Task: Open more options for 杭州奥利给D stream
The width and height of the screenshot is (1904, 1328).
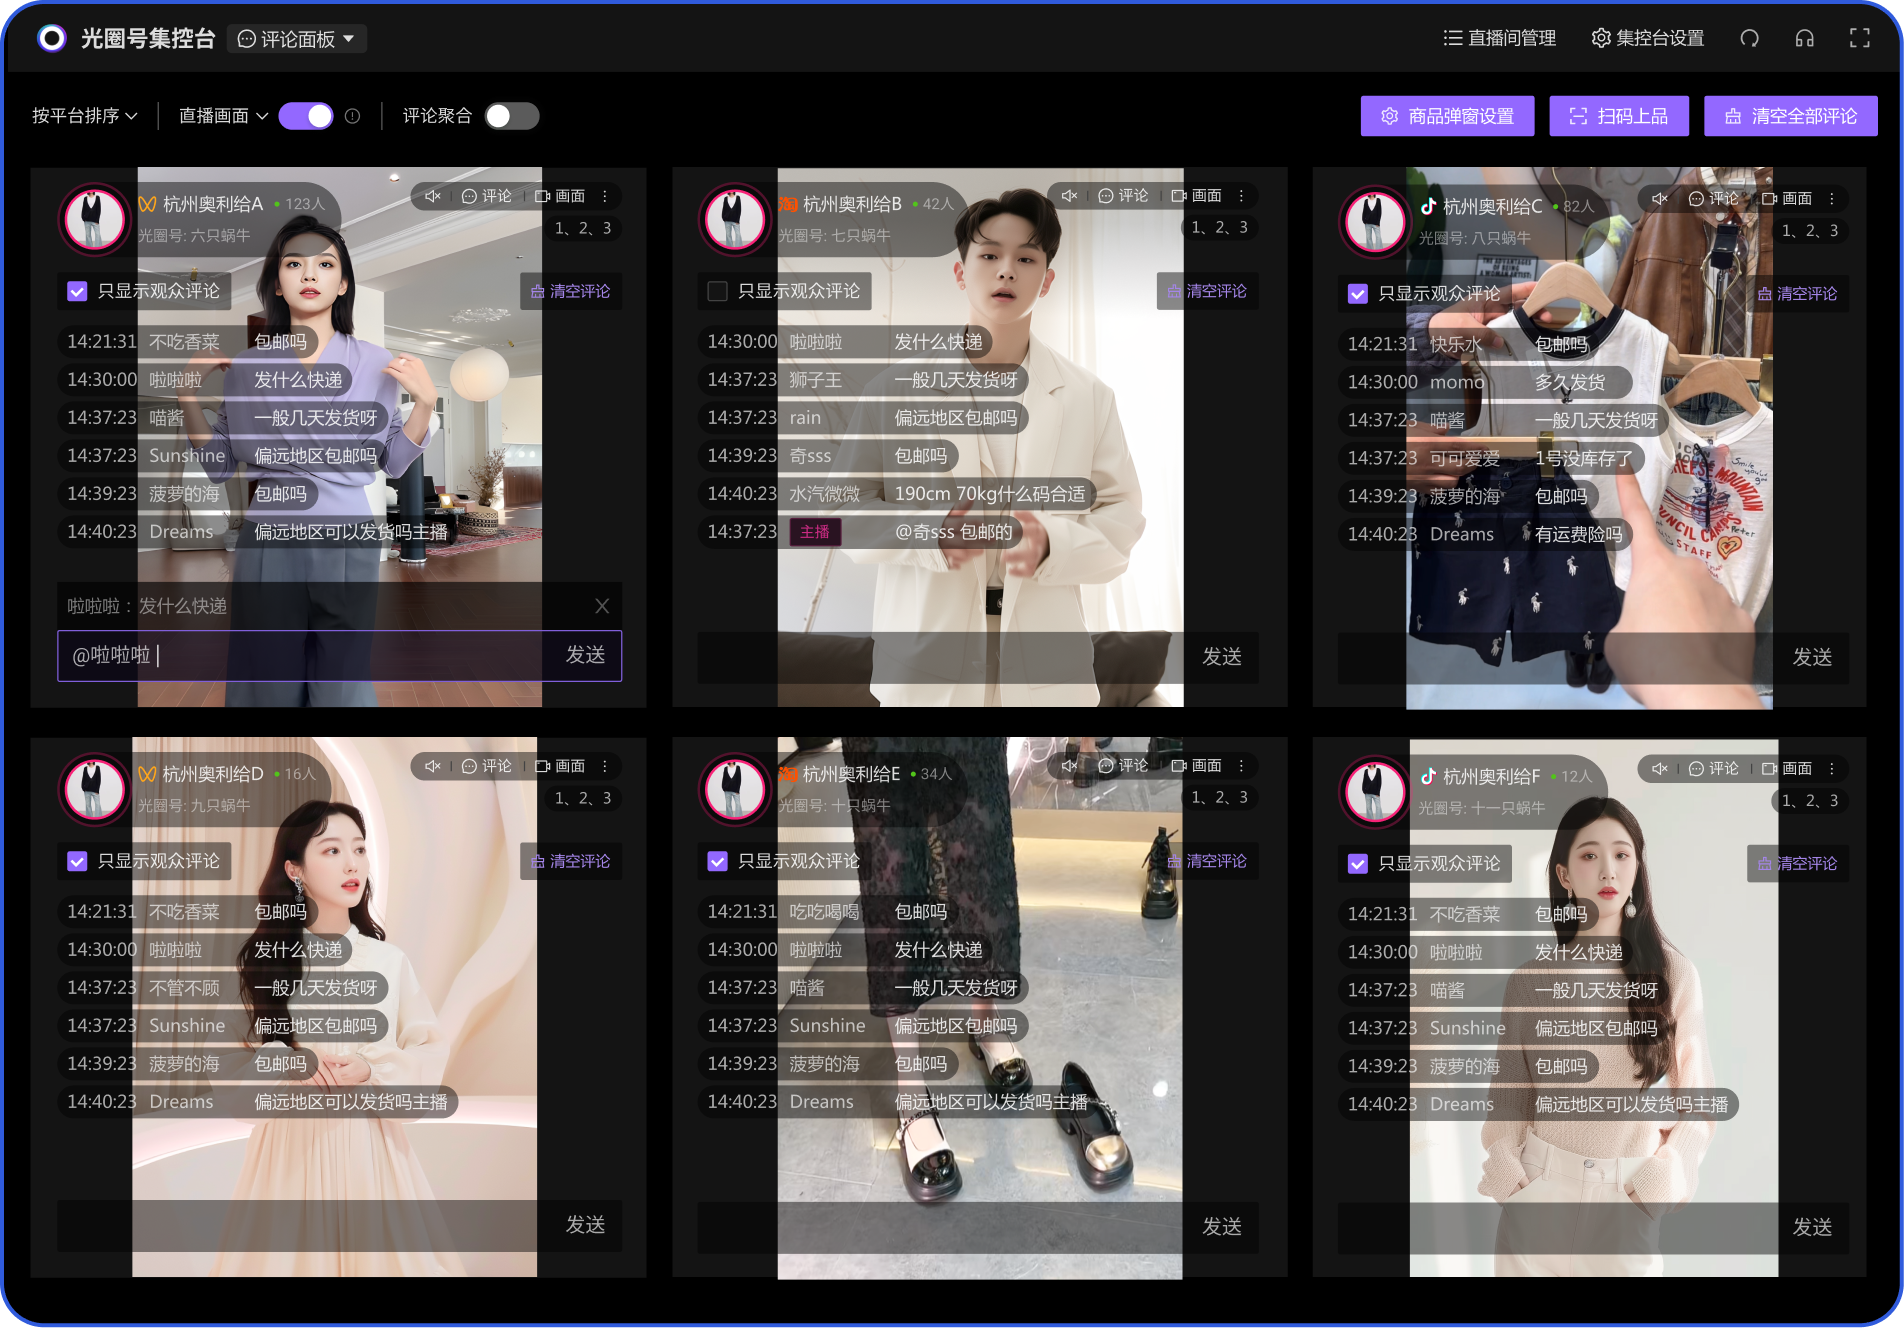Action: click(x=605, y=766)
